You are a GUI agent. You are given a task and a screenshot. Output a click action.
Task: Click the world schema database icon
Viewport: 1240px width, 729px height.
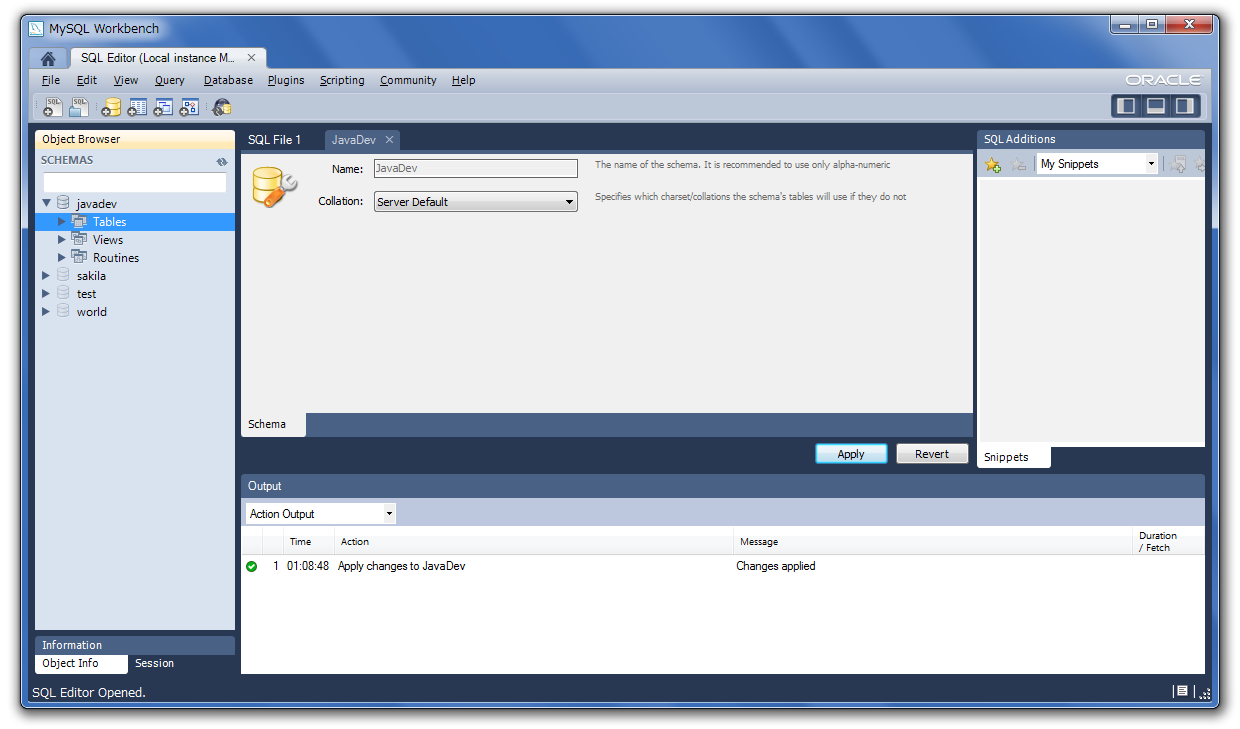coord(63,311)
